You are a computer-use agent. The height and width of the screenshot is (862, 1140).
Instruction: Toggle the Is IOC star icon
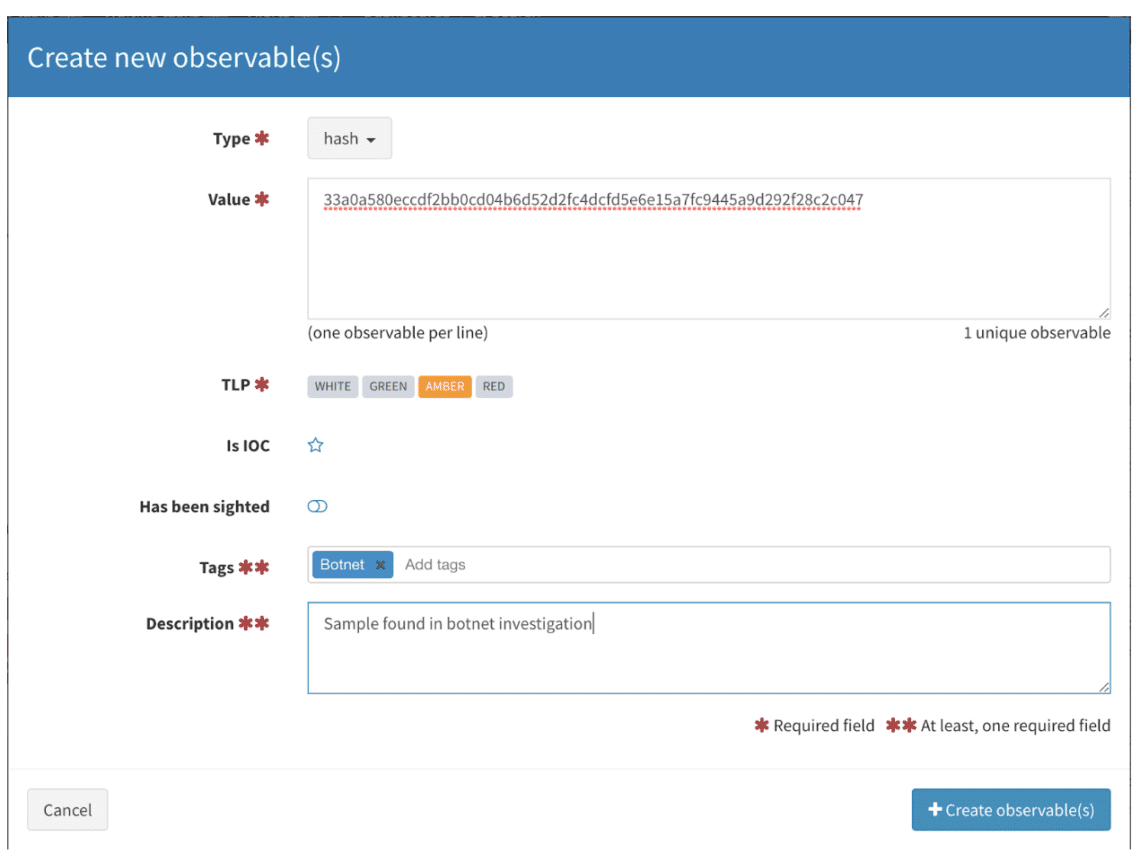(316, 445)
